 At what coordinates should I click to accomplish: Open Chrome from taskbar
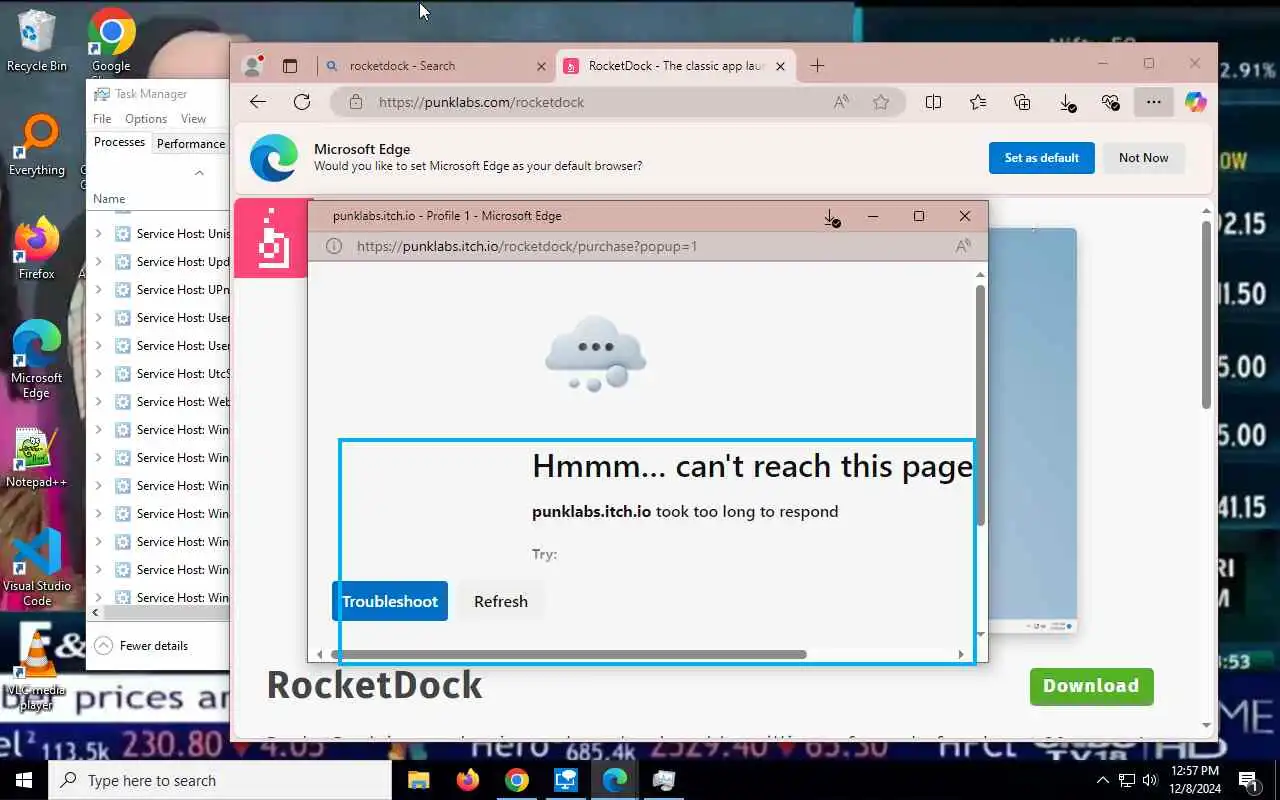(517, 780)
